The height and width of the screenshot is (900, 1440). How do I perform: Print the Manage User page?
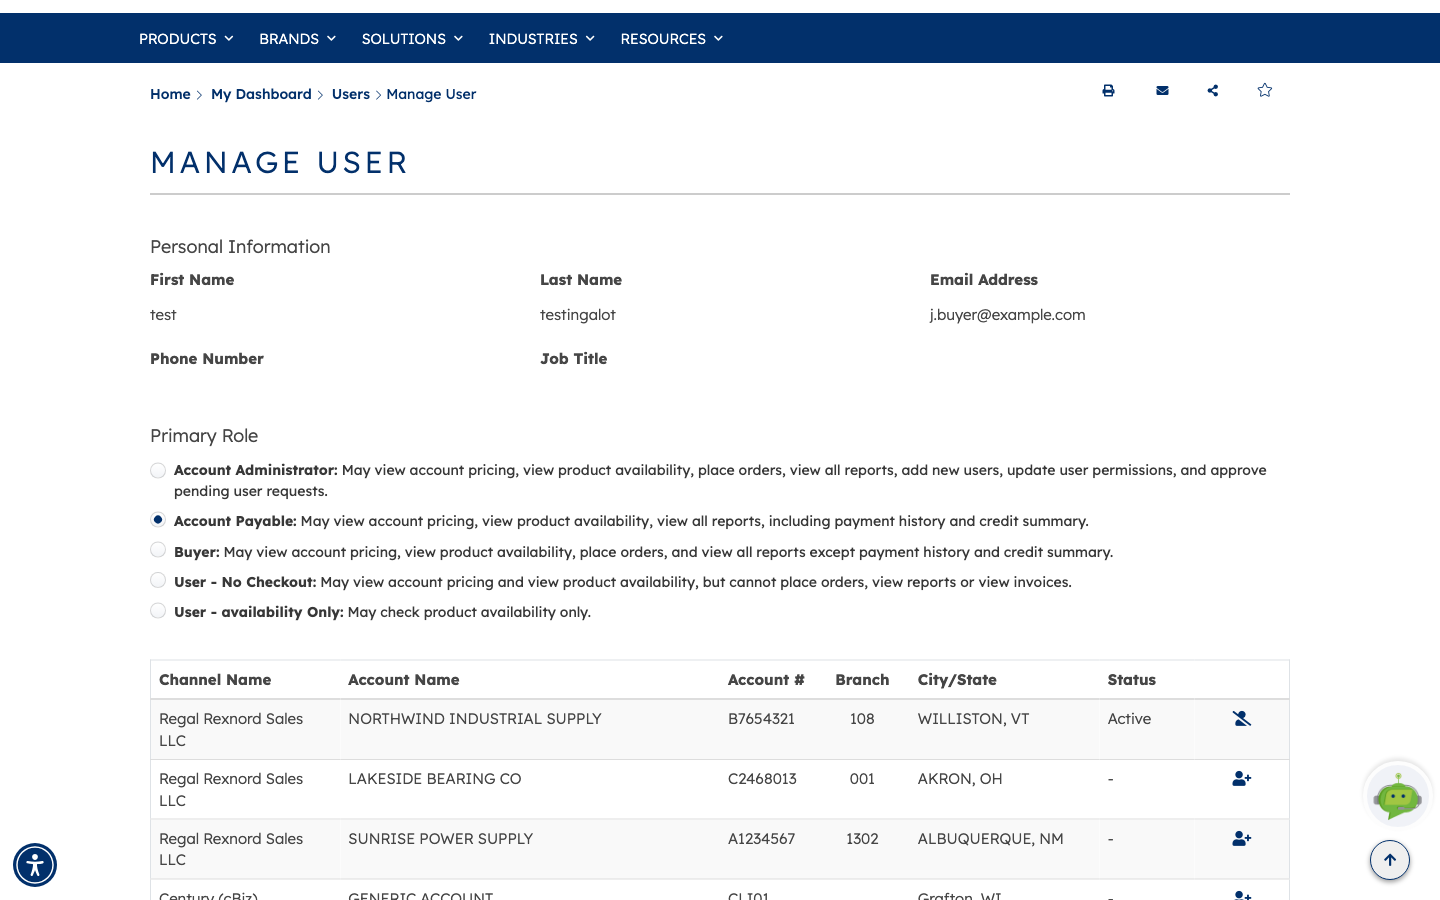coord(1108,91)
